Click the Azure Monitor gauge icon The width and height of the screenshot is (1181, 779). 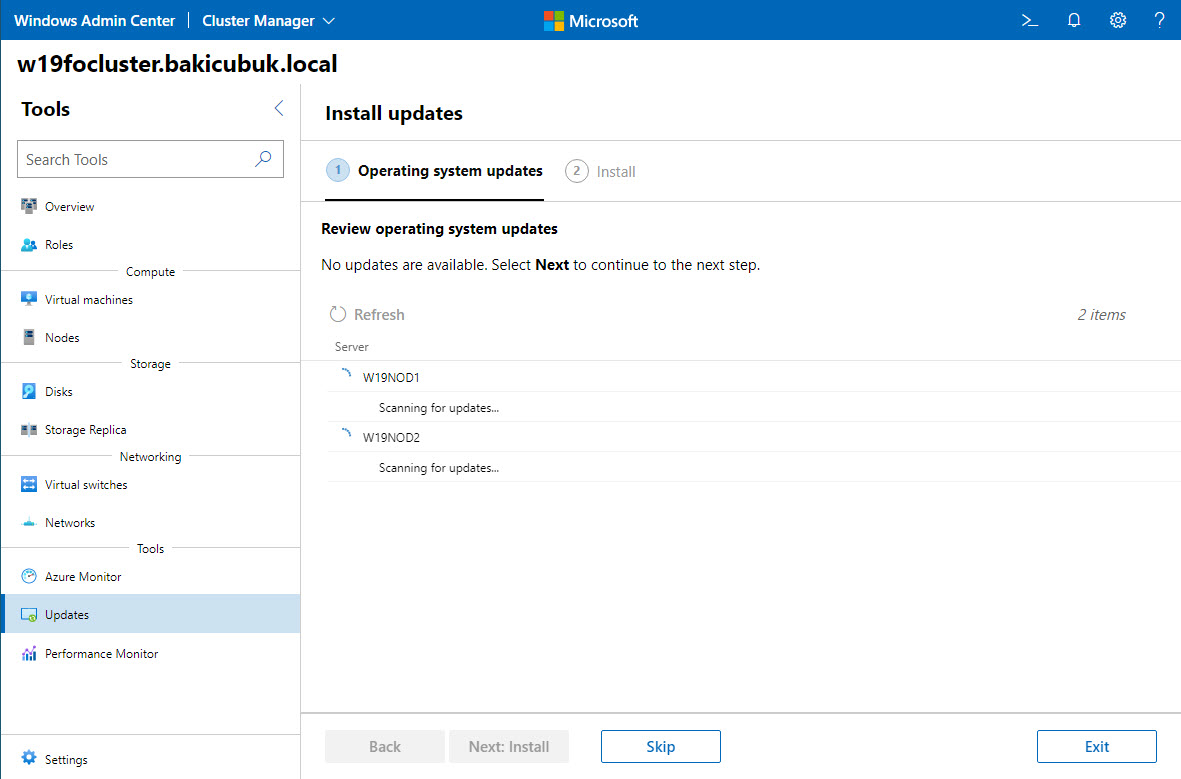[x=29, y=576]
